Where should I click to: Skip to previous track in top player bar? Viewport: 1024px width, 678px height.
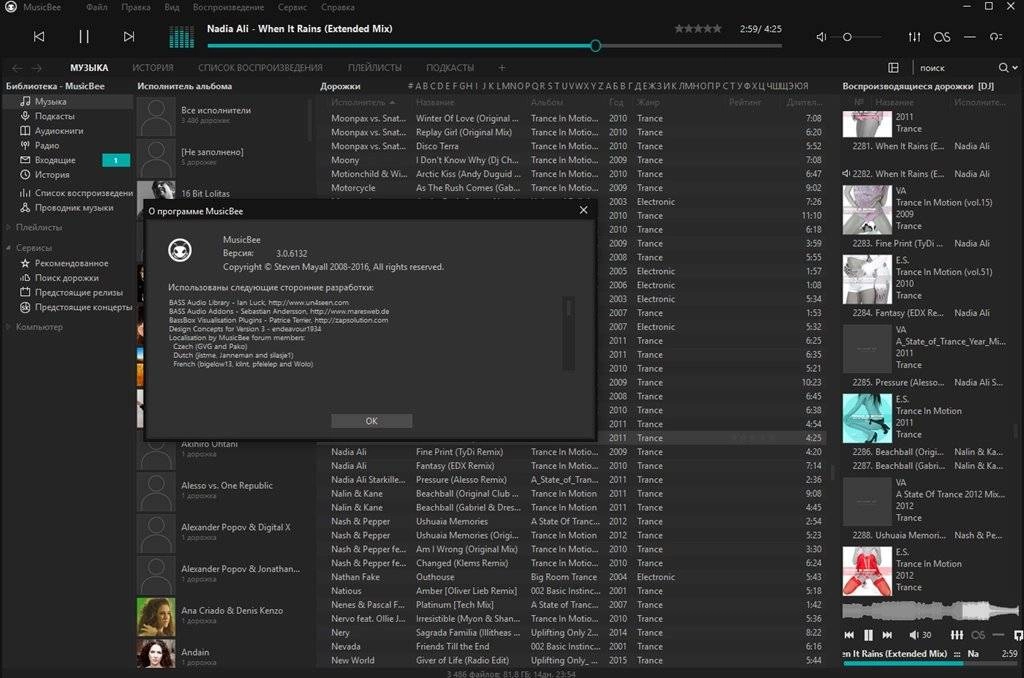pyautogui.click(x=39, y=37)
